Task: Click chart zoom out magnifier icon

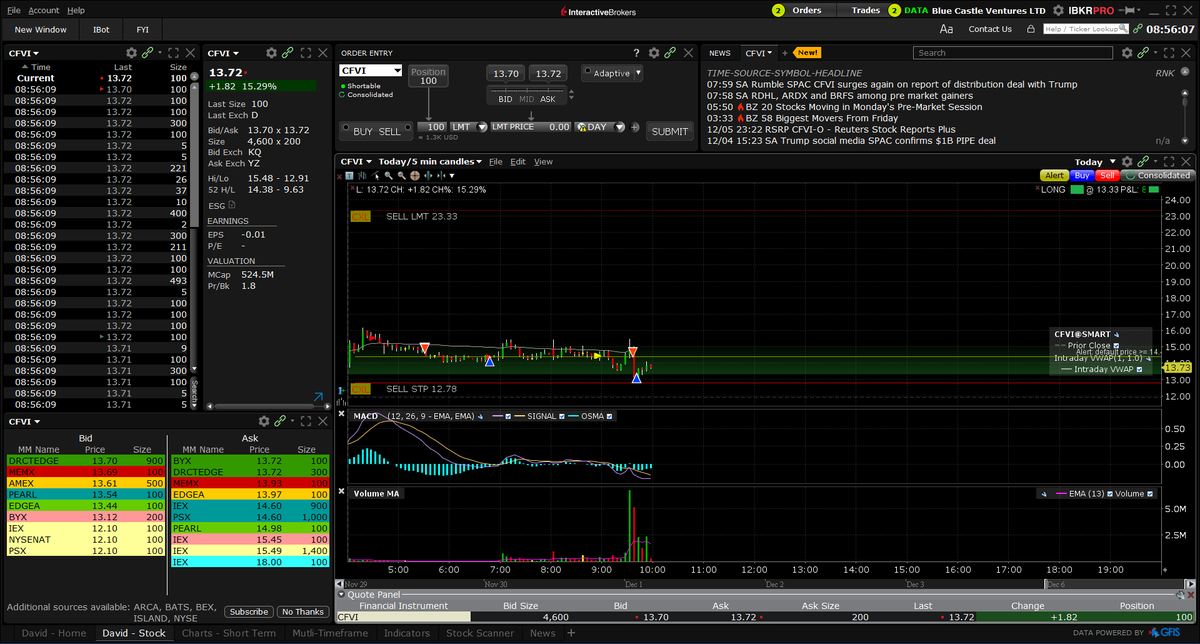Action: [402, 175]
